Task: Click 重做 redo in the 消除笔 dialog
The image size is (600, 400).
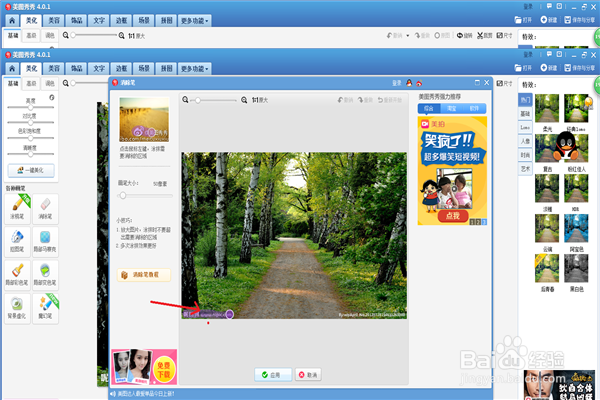Action: coord(365,100)
